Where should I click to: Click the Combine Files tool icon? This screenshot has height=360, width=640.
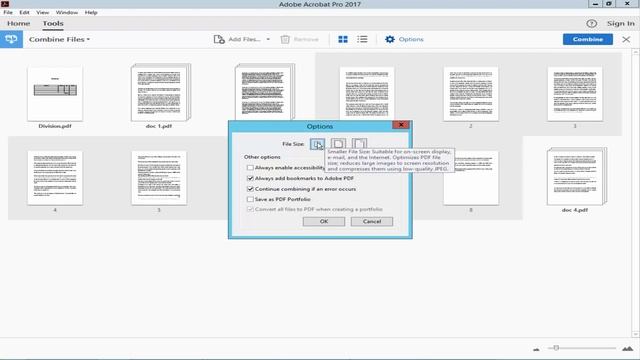tap(11, 39)
